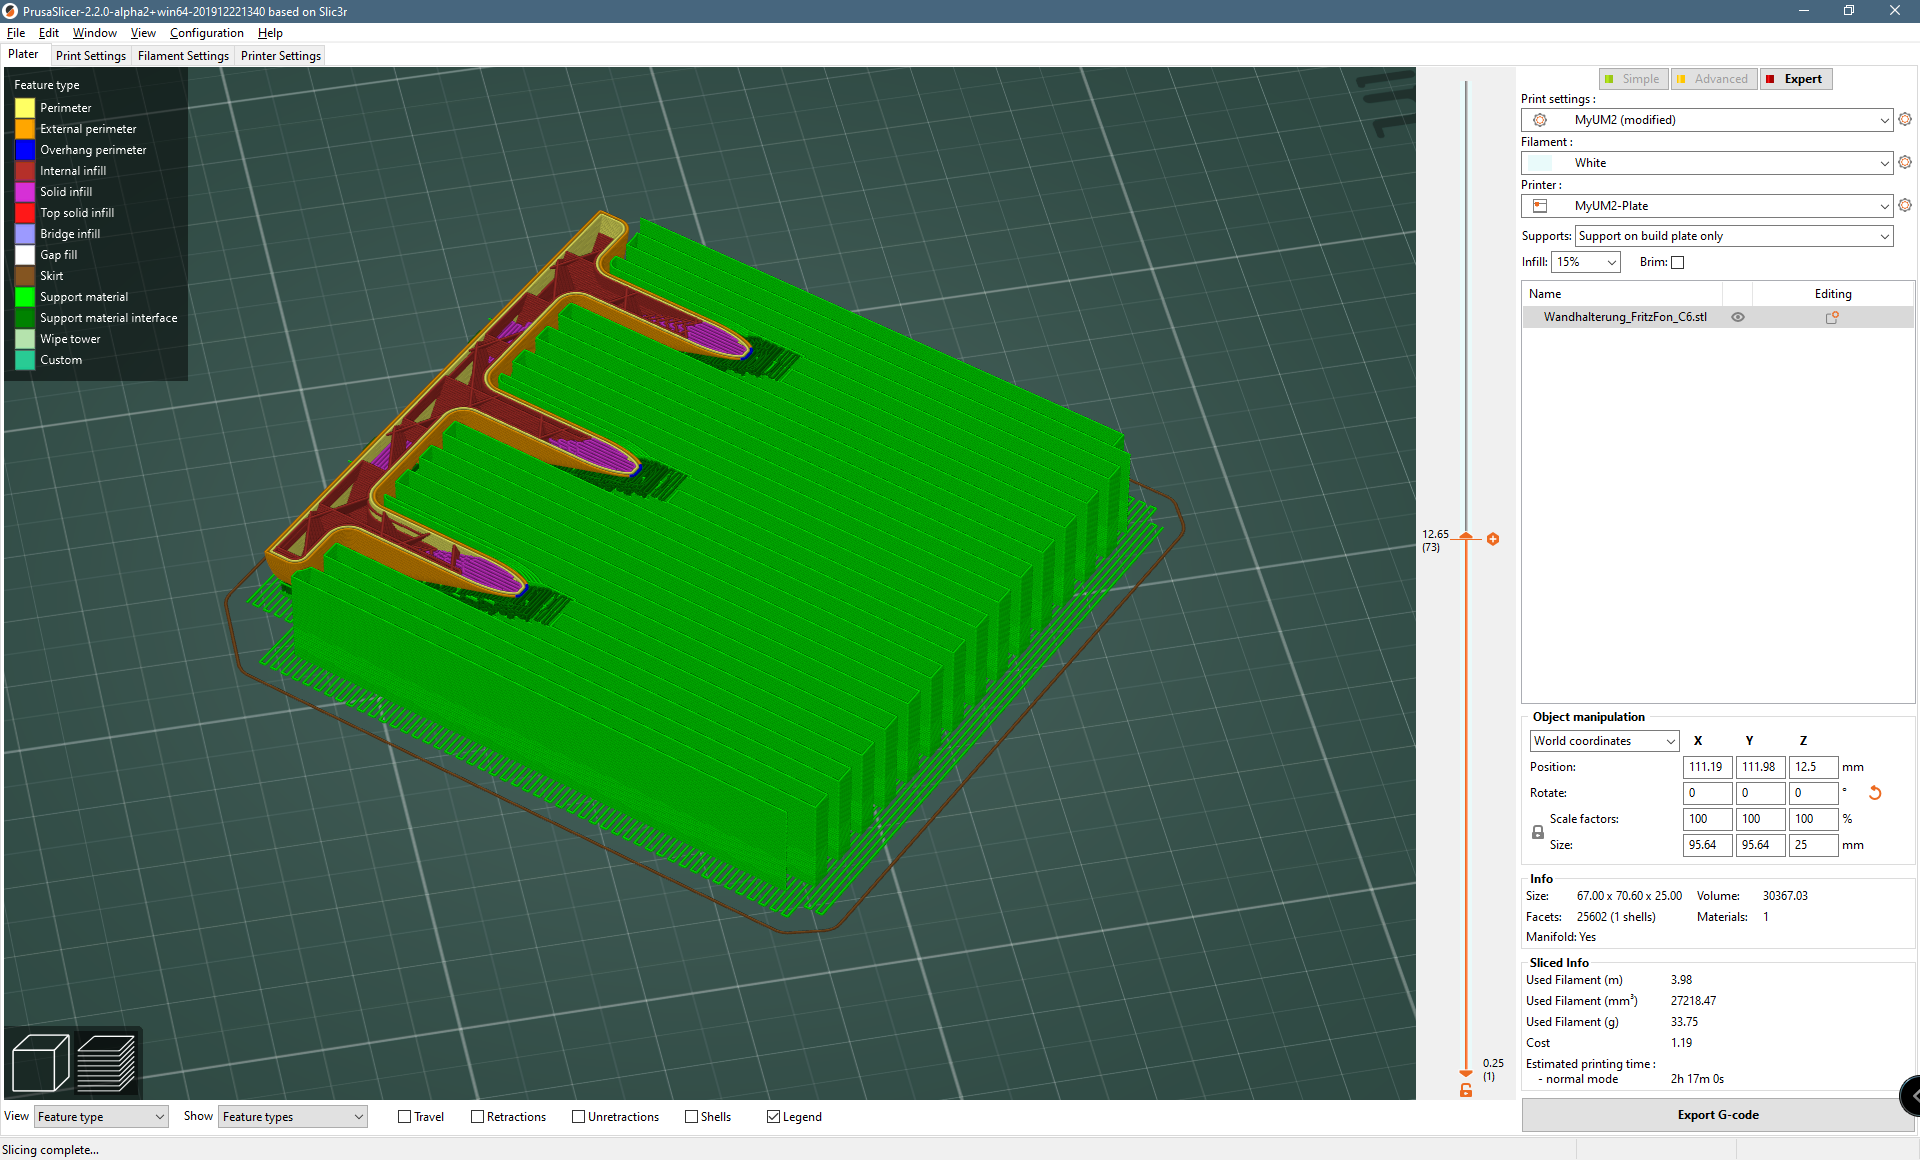Click the editing icon for Wandhalterung_FritzFon_C6.stl
Image resolution: width=1920 pixels, height=1160 pixels.
[1833, 317]
